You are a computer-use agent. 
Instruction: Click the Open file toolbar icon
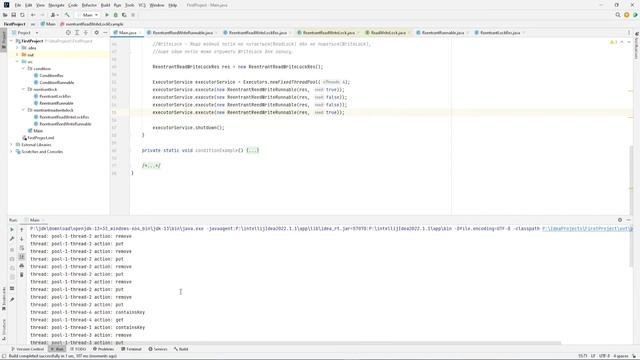[x=5, y=15]
